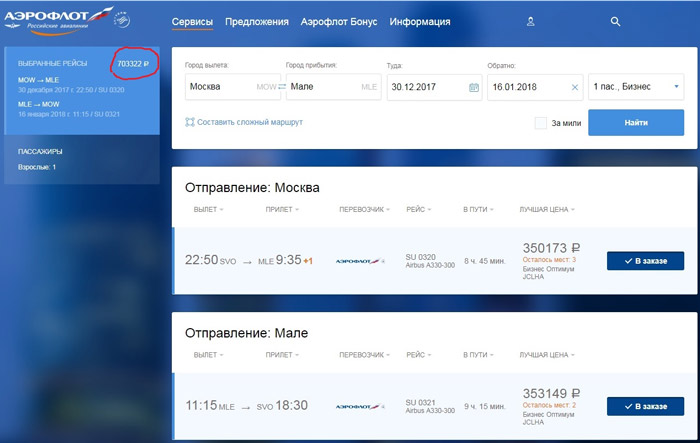
Task: Open the Сервисы menu
Action: click(x=192, y=22)
